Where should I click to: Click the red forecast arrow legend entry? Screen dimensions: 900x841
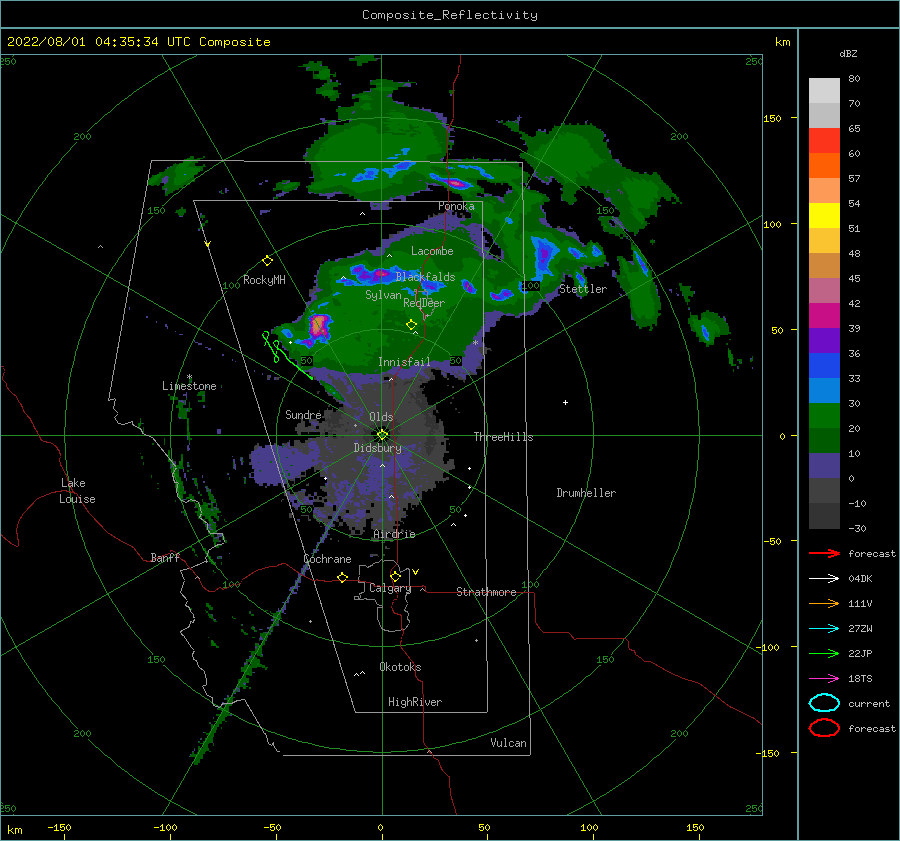point(852,553)
